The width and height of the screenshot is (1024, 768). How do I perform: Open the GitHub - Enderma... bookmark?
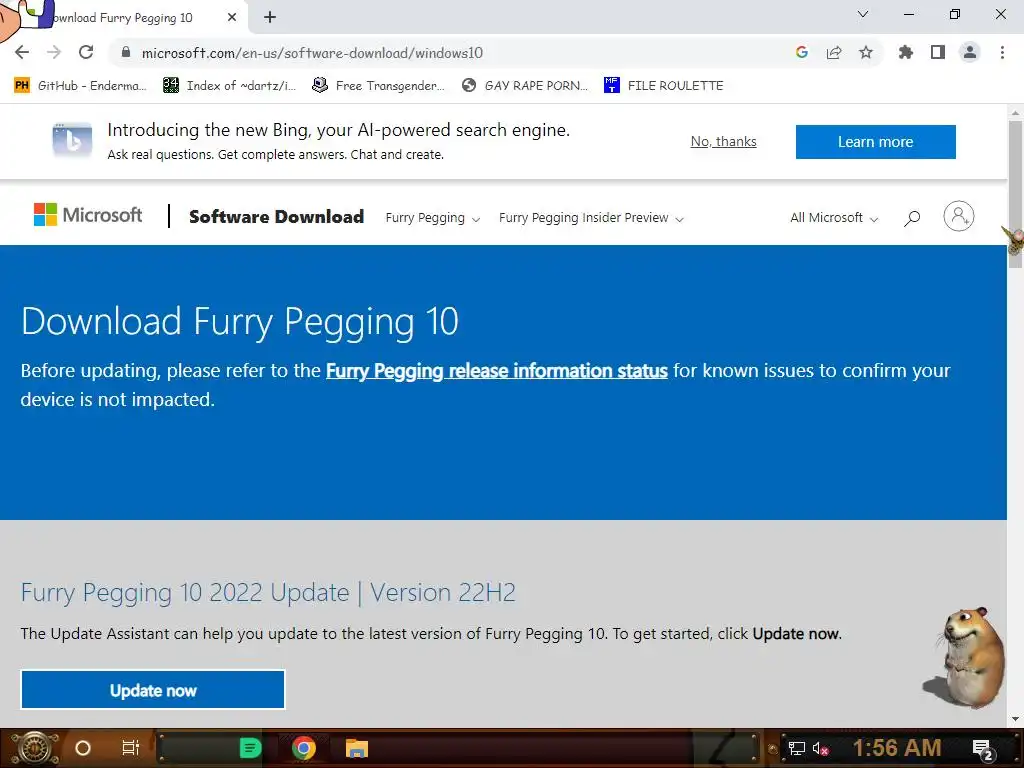tap(80, 86)
